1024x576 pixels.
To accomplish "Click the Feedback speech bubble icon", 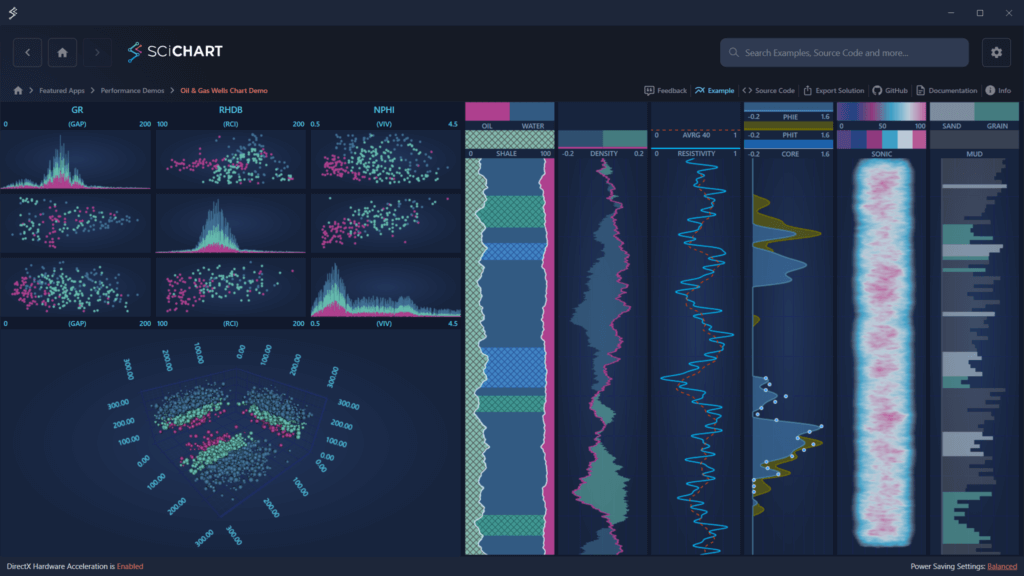I will click(x=650, y=90).
